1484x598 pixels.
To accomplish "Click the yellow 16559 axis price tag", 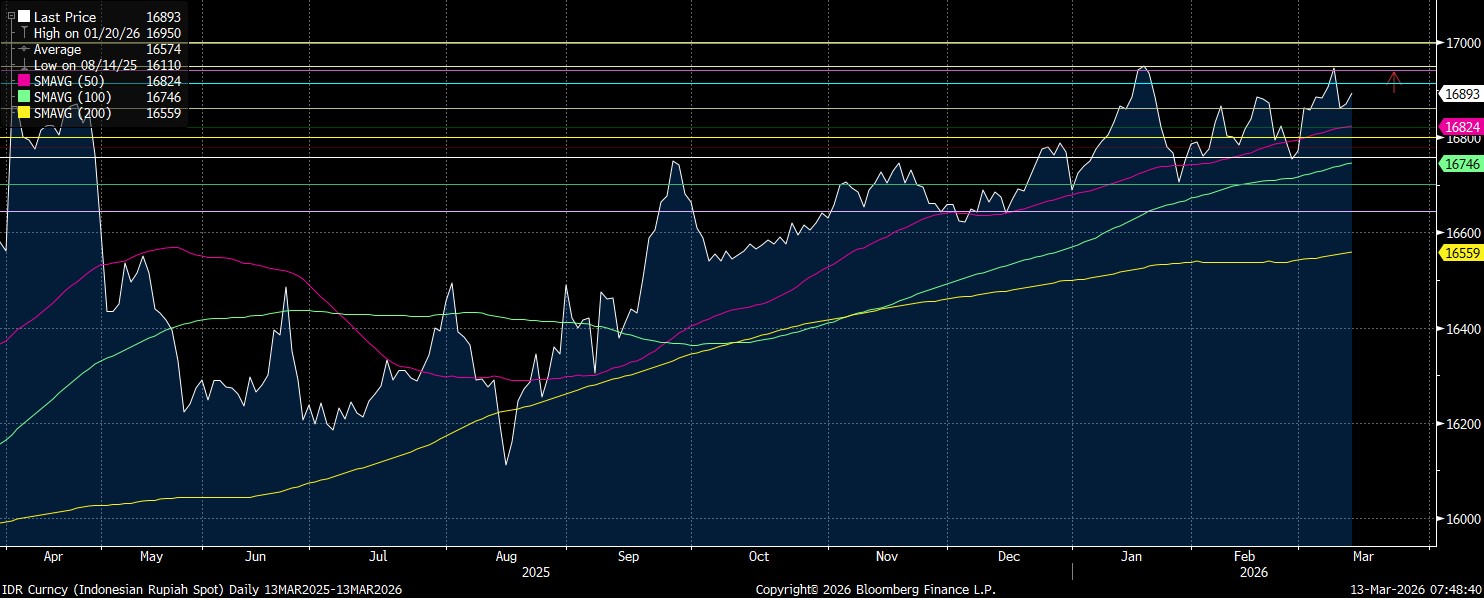I will [1460, 254].
